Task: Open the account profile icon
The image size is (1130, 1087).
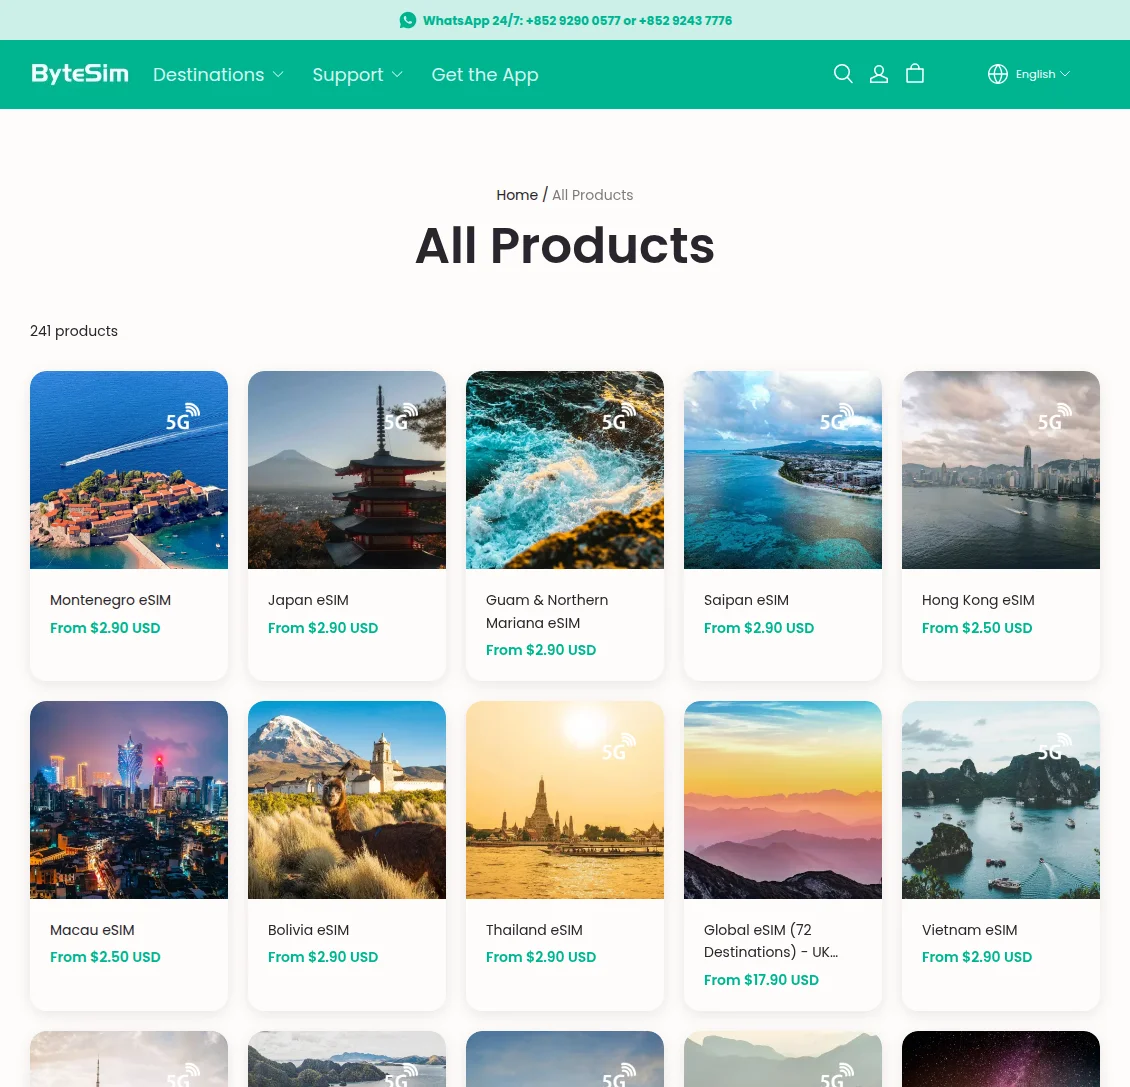Action: tap(878, 74)
